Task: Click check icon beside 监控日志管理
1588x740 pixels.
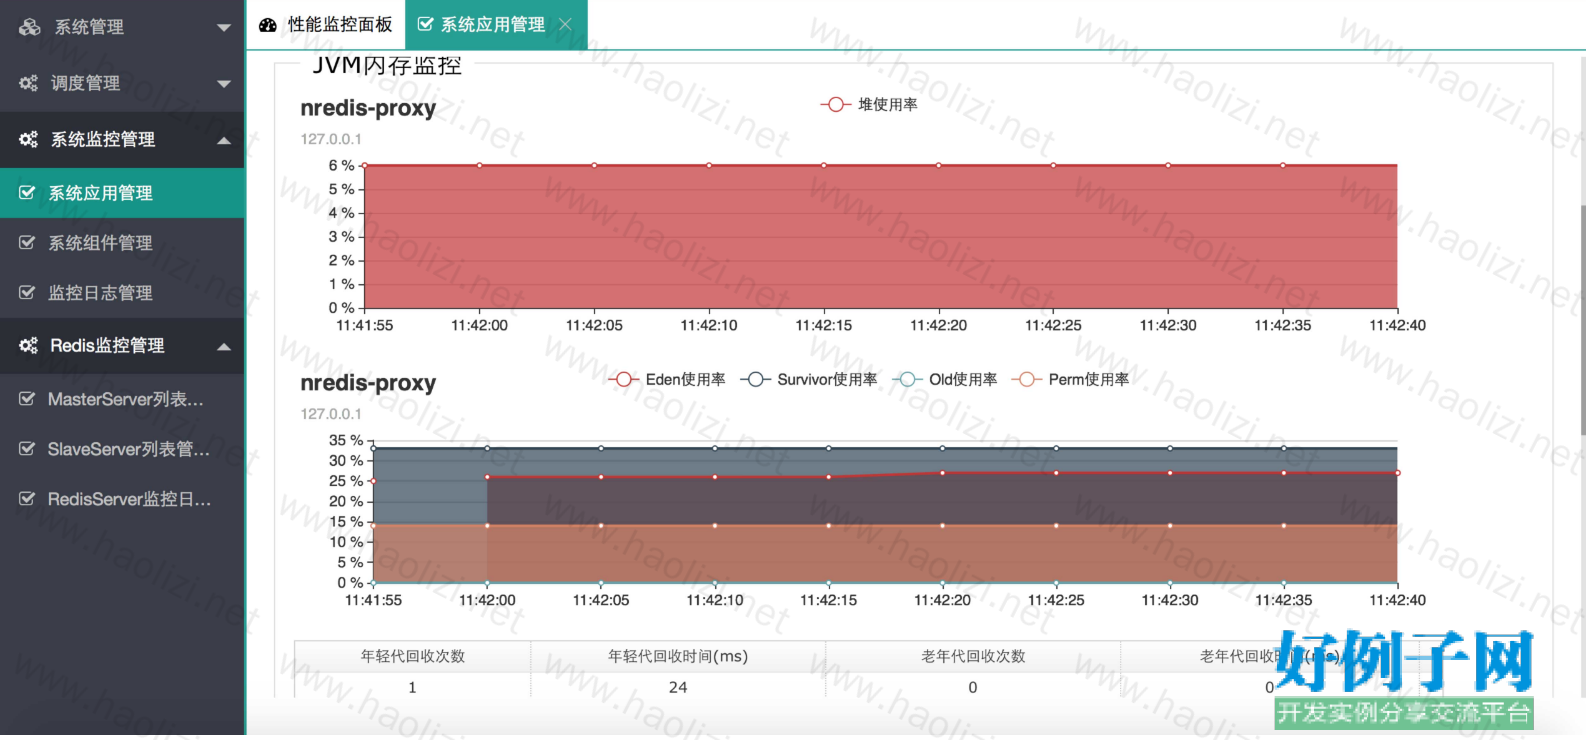Action: (27, 292)
